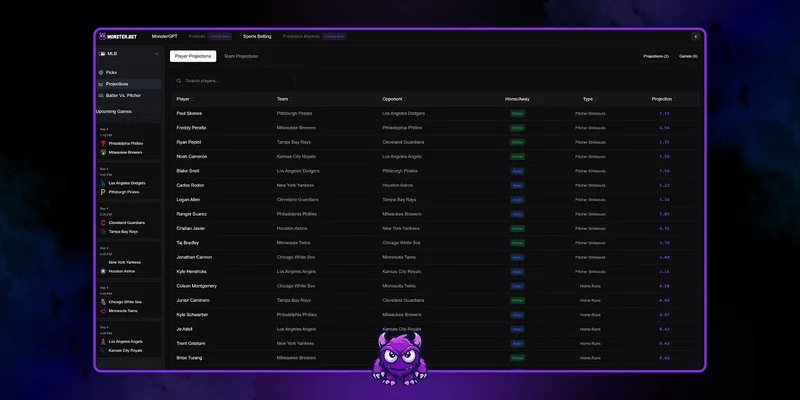
Task: Click the Search players input field
Action: pos(233,81)
